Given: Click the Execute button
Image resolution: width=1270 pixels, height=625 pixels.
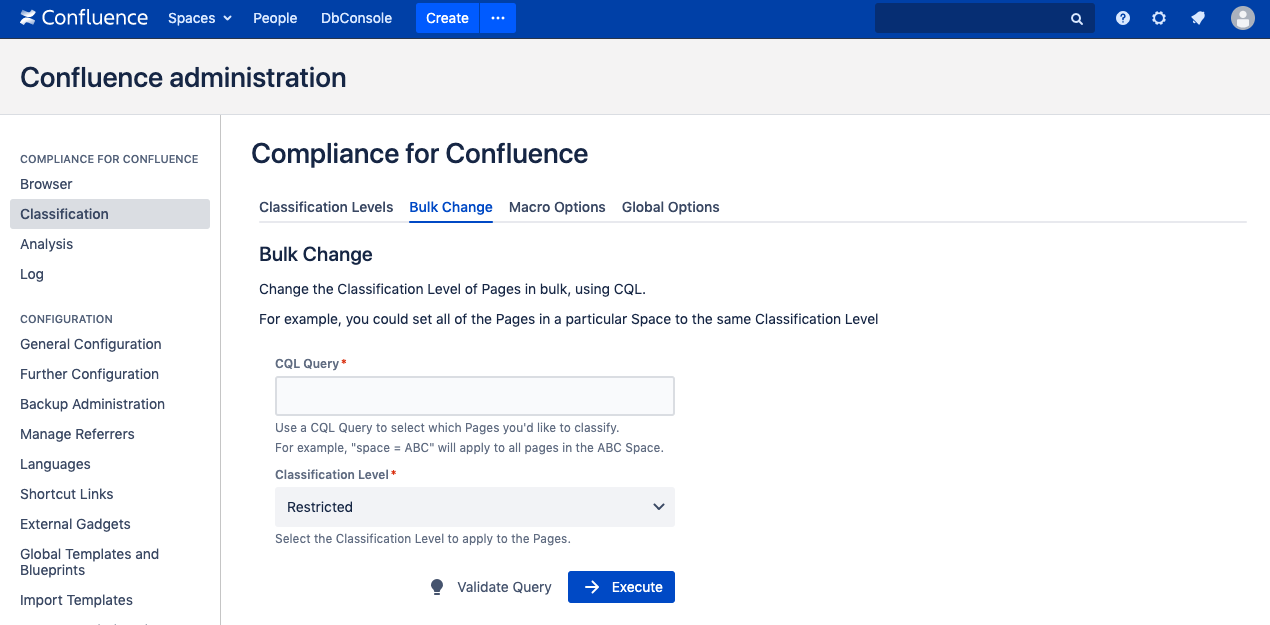Looking at the screenshot, I should click(621, 586).
